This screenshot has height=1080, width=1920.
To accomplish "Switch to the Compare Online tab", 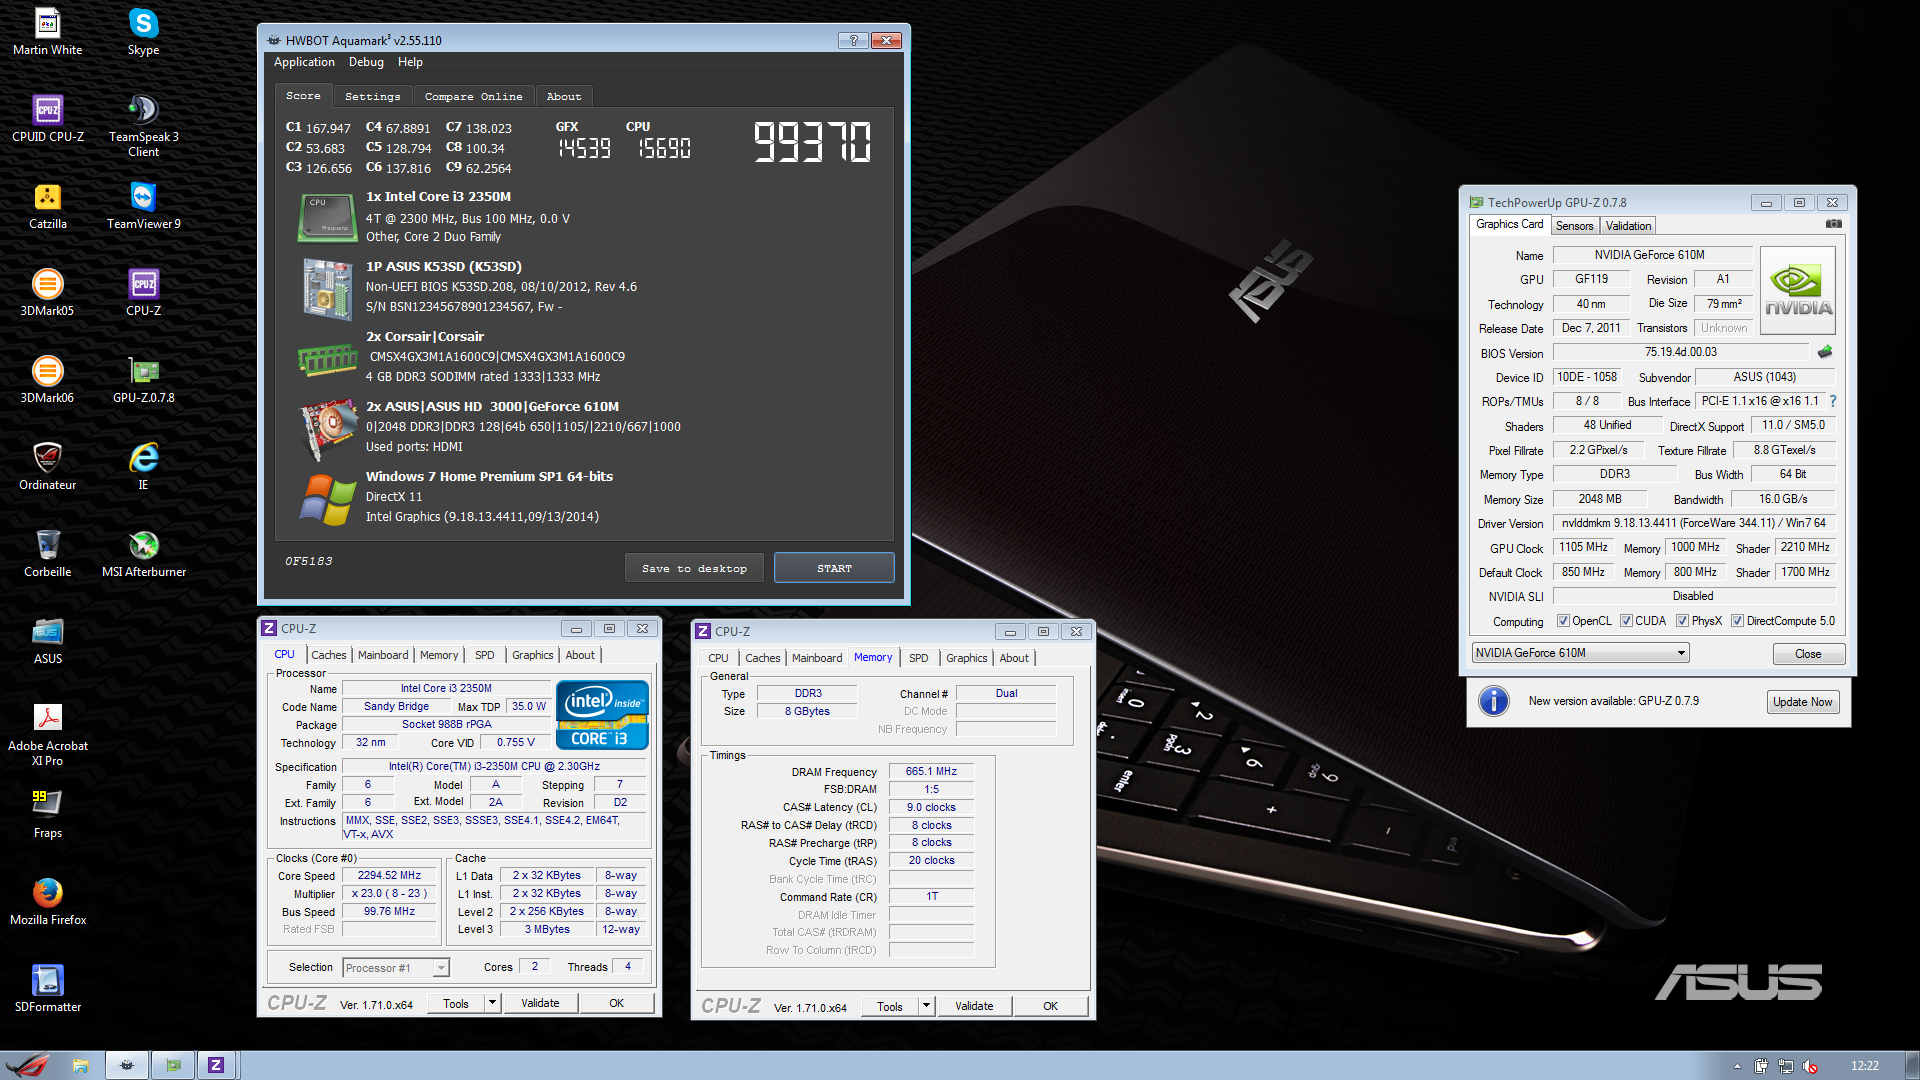I will pyautogui.click(x=473, y=96).
